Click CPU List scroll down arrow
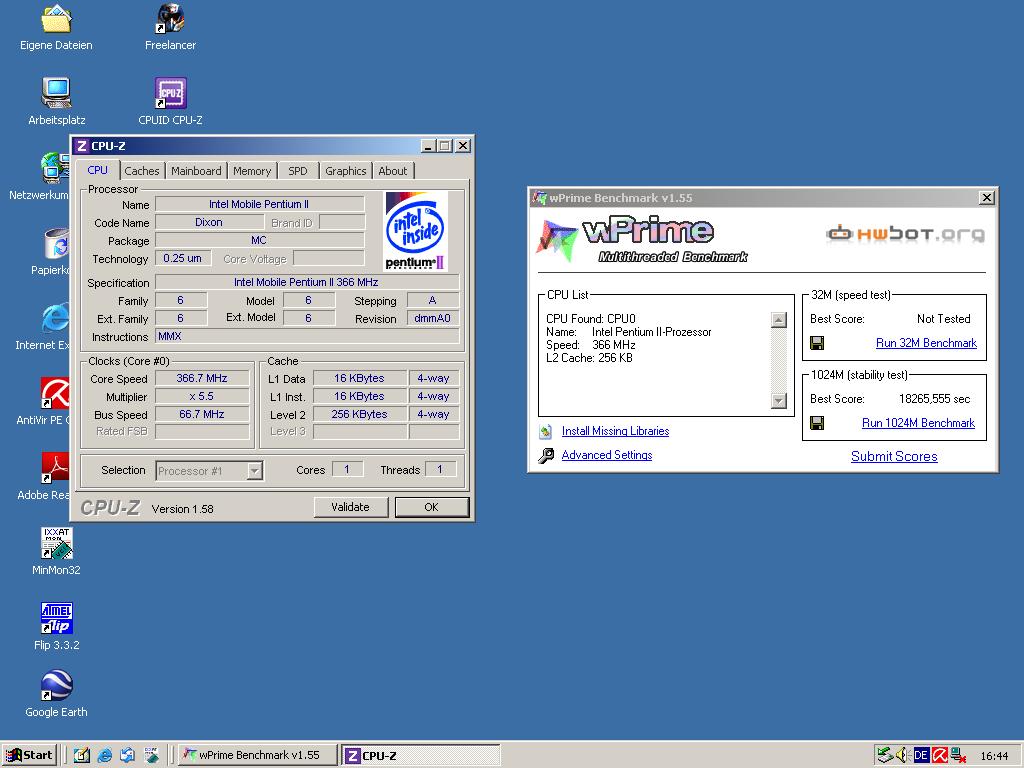The height and width of the screenshot is (768, 1024). pyautogui.click(x=778, y=400)
